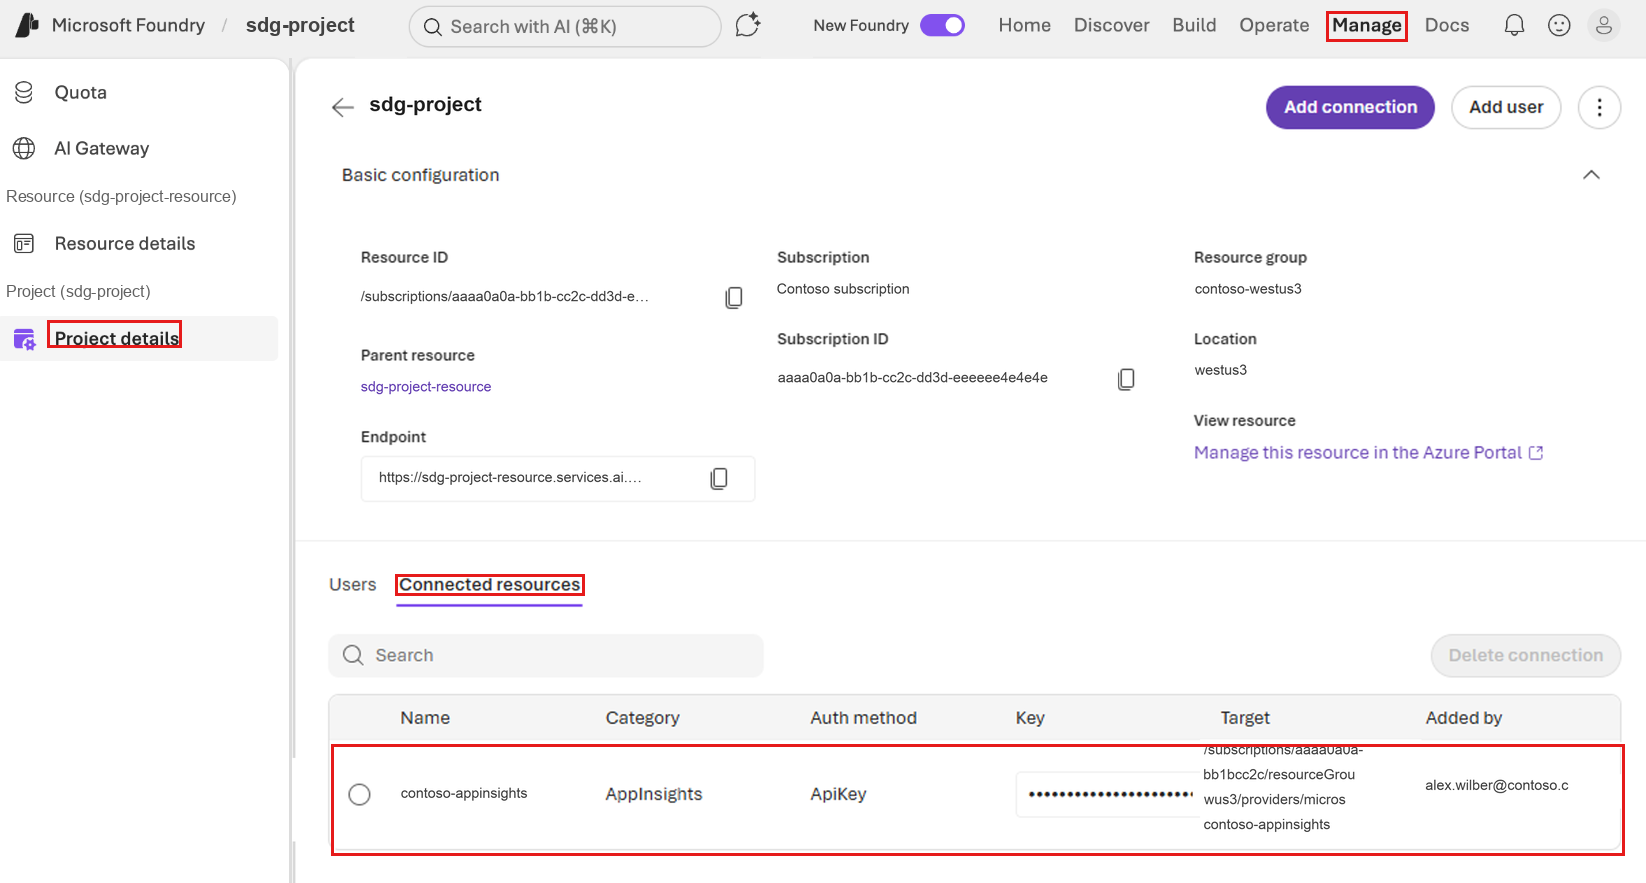Image resolution: width=1646 pixels, height=883 pixels.
Task: Go back with the left arrow
Action: [x=343, y=107]
